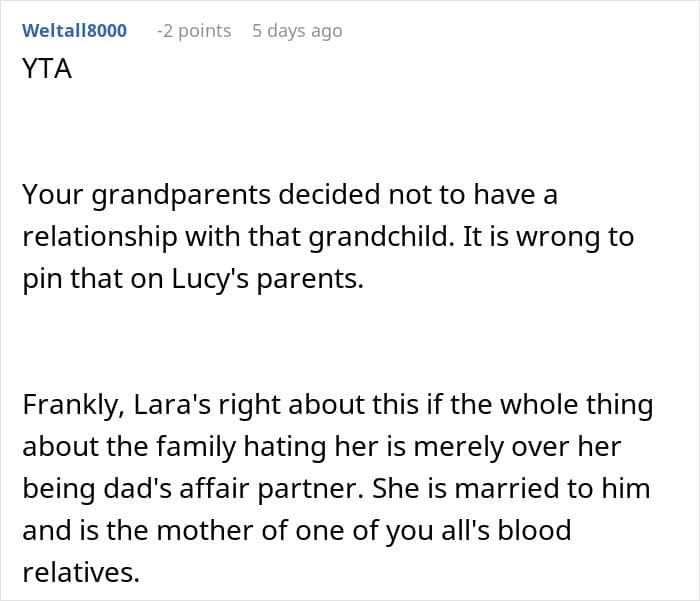Click the "5 days ago" timestamp
Viewport: 700px width, 601px height.
click(297, 31)
